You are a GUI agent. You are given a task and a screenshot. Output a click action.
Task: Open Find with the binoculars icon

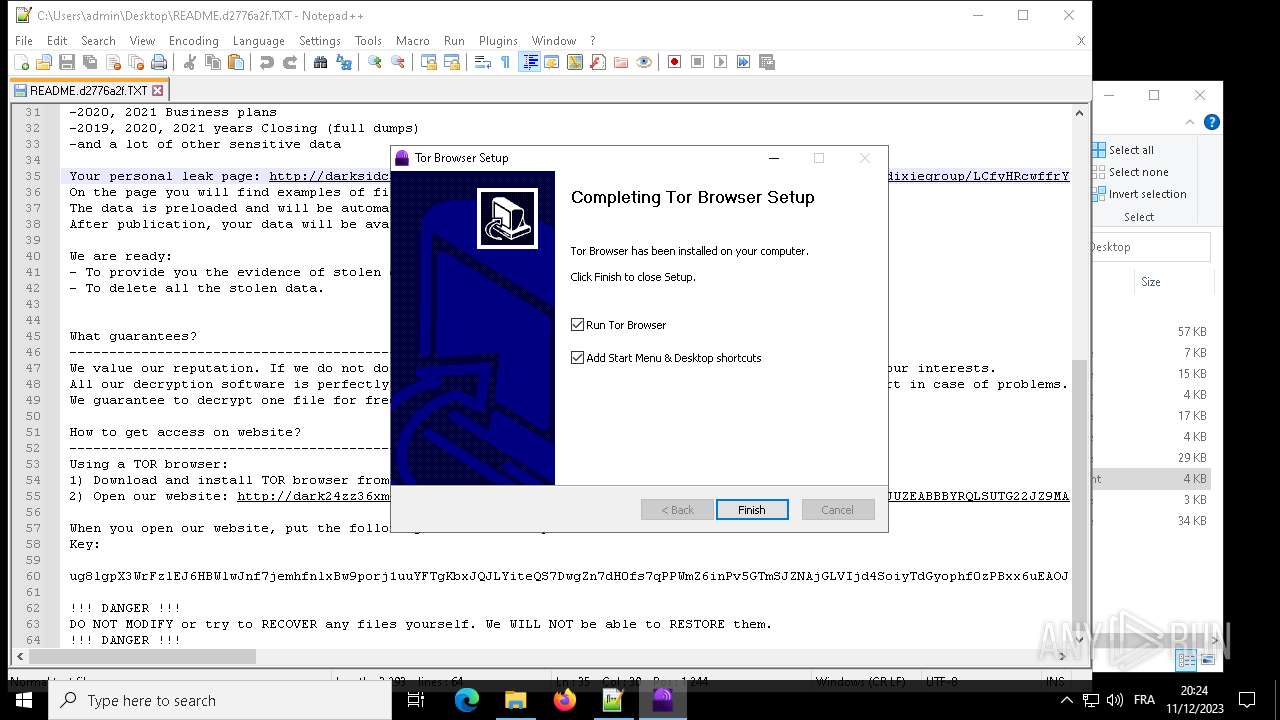pyautogui.click(x=321, y=62)
